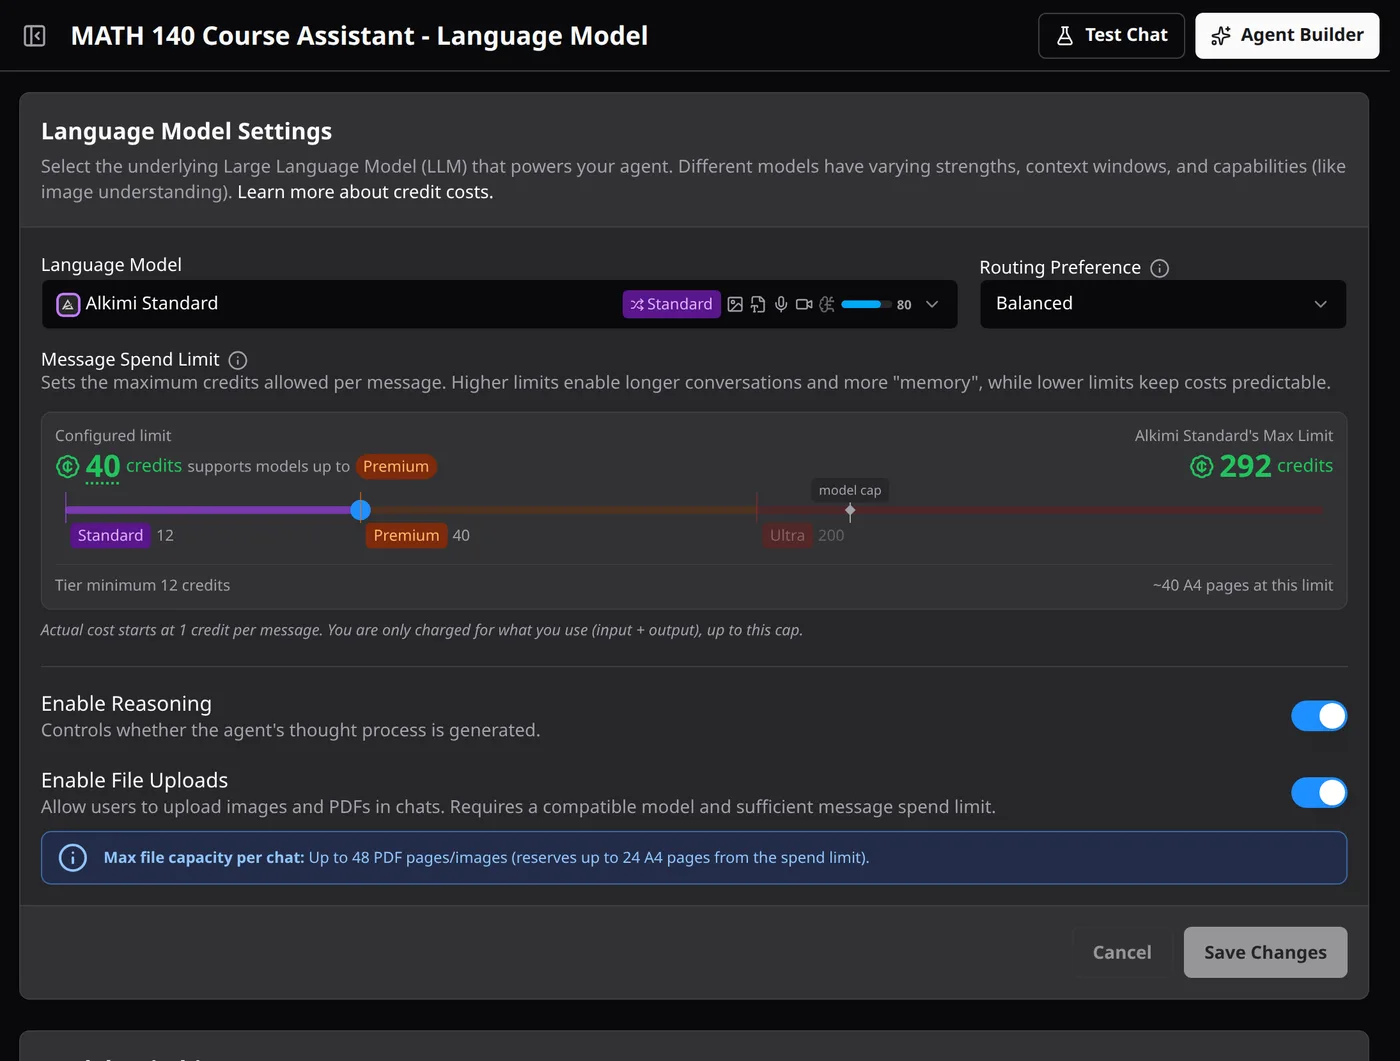The width and height of the screenshot is (1400, 1061).
Task: Open the Routing Preference Balanced dropdown
Action: click(1163, 304)
